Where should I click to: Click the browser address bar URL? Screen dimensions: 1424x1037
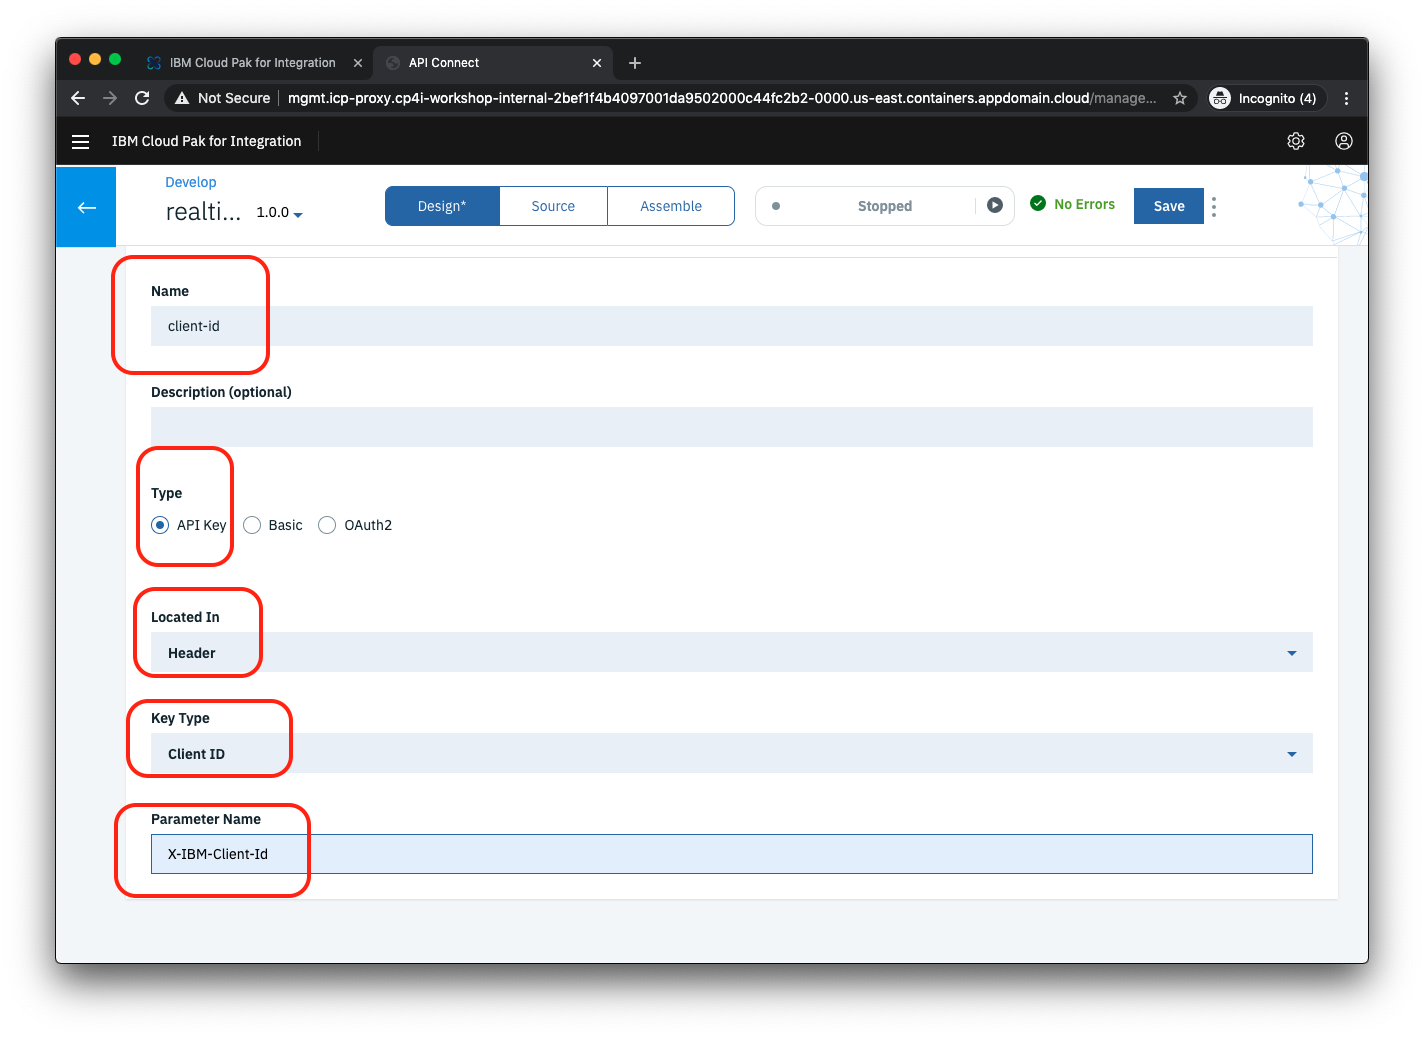click(722, 98)
